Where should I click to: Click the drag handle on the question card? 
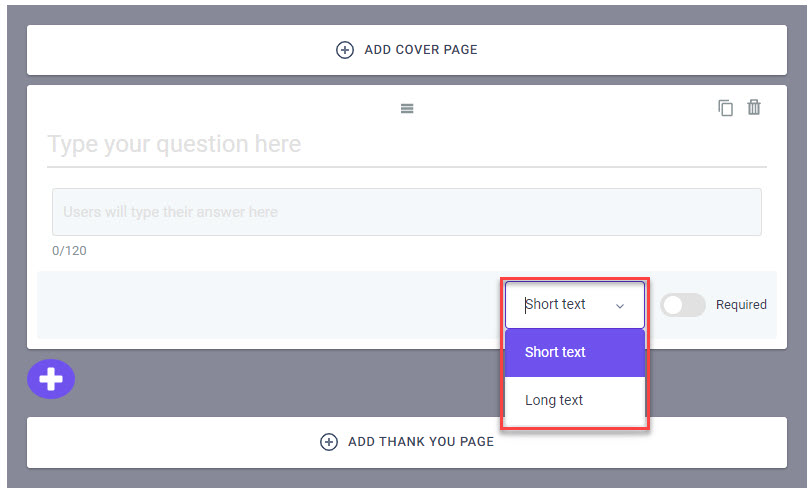coord(407,109)
